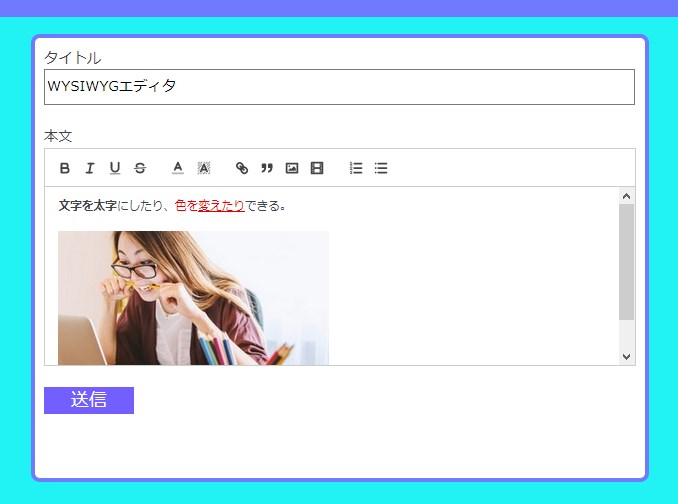Apply strikethrough to selected text

[140, 168]
